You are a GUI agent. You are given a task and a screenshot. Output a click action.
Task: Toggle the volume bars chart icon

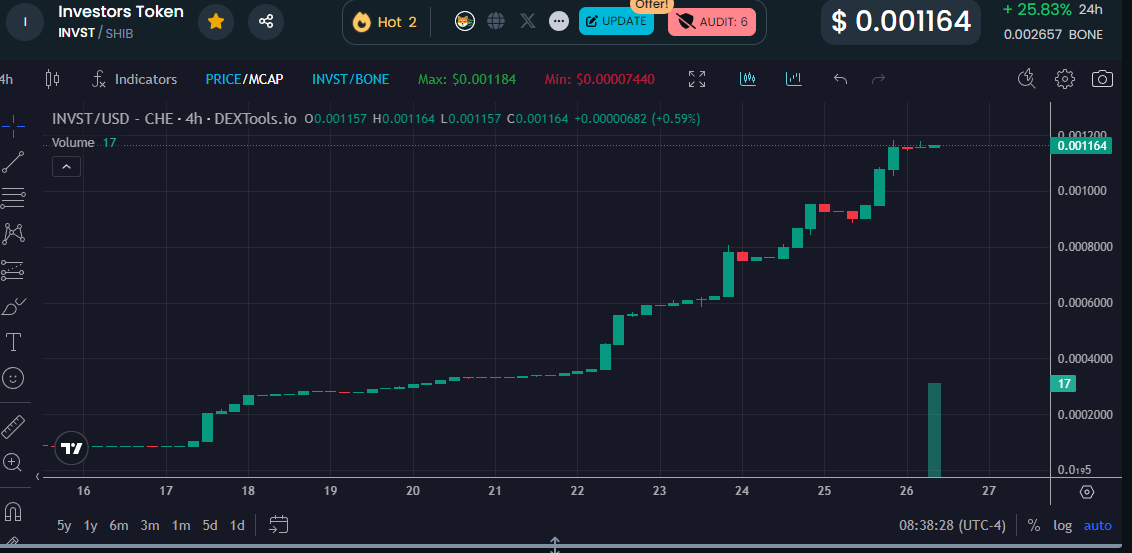tap(794, 79)
